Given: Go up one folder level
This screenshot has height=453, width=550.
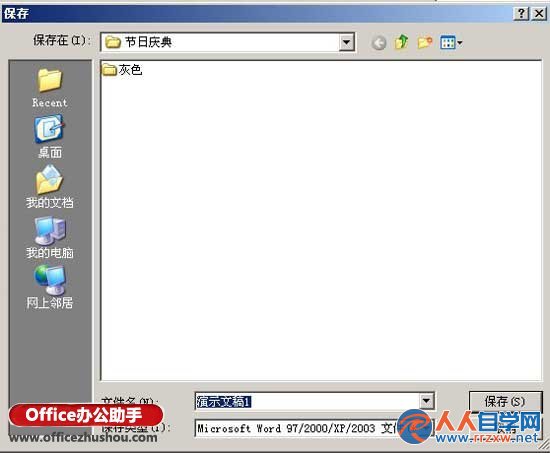Looking at the screenshot, I should pos(401,42).
